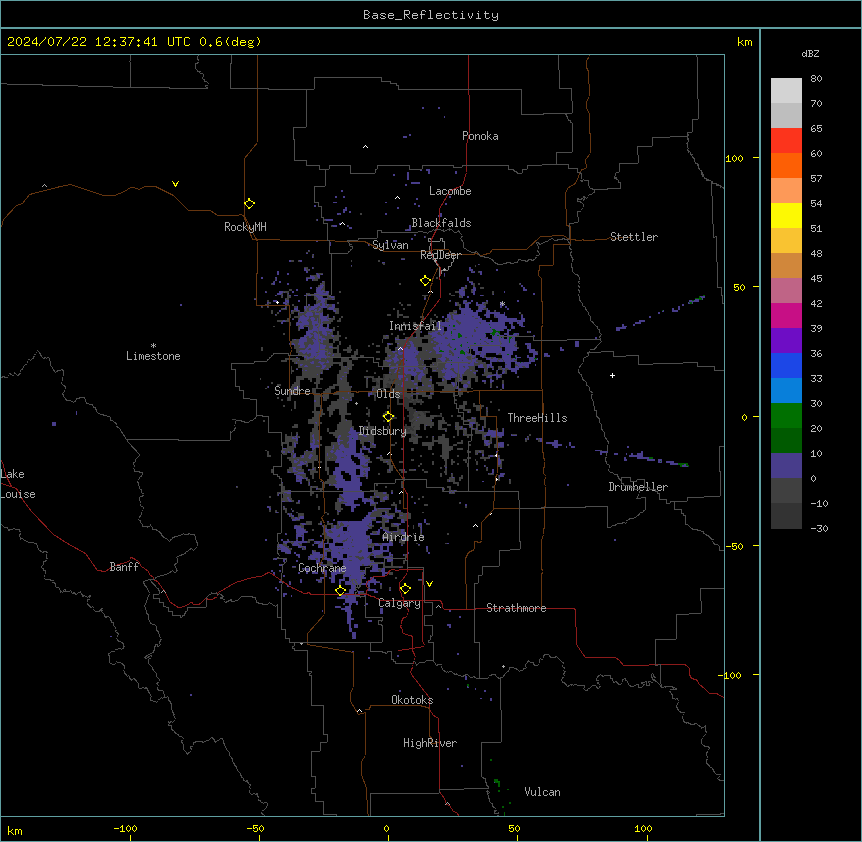Click the yellow diamond marker above RockyMH

point(249,204)
